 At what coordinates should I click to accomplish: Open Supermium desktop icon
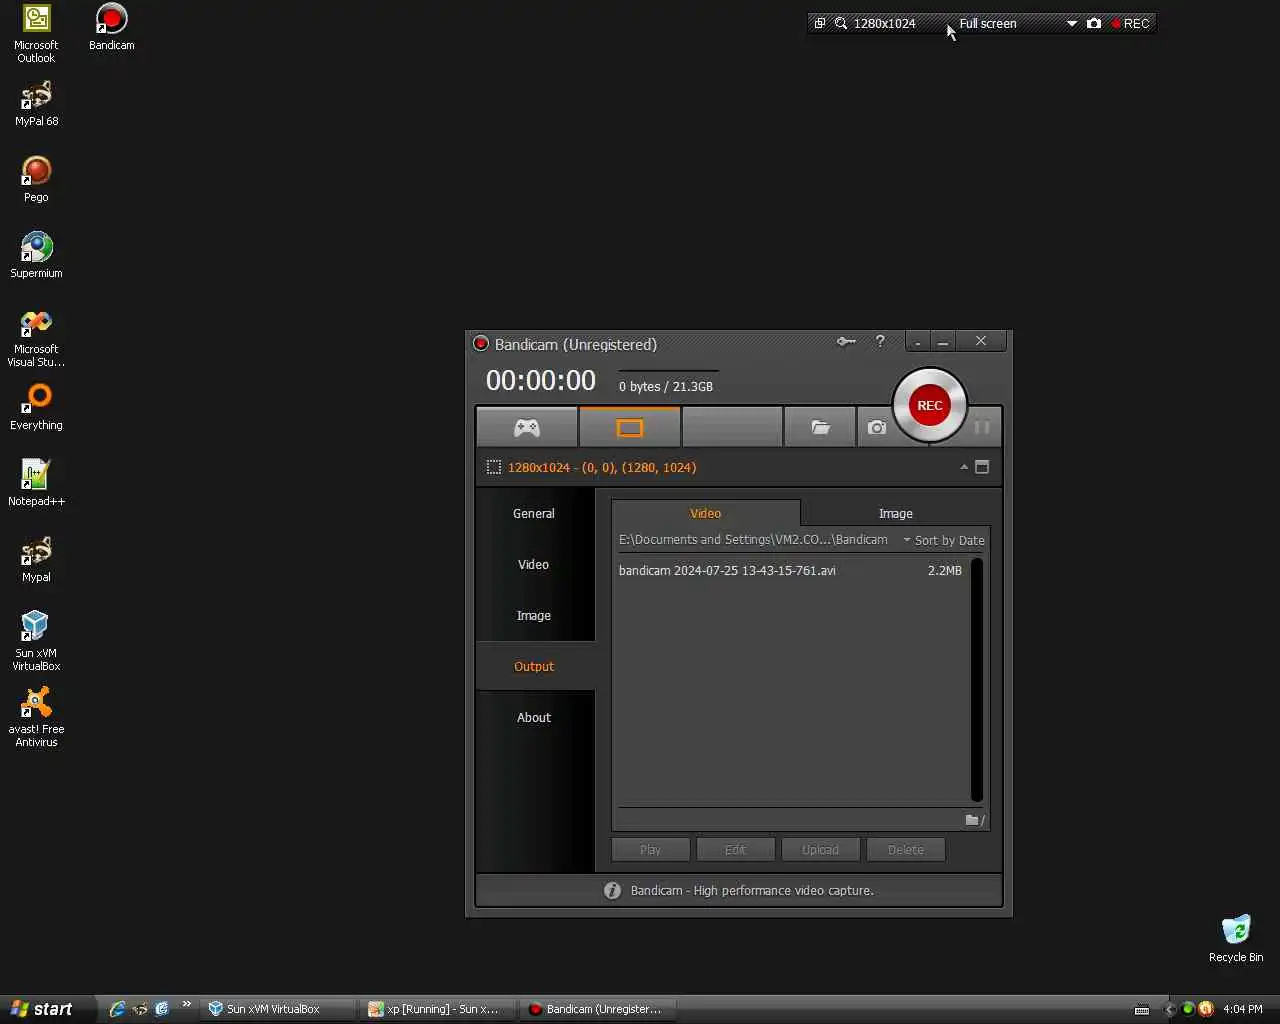click(36, 256)
